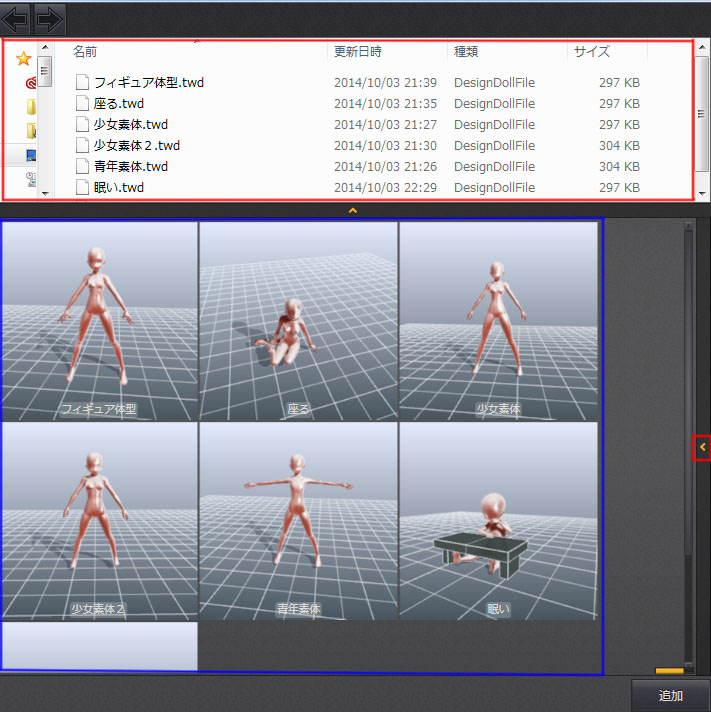Select the 座る.twd file icon
Viewport: 711px width, 712px height.
(83, 104)
